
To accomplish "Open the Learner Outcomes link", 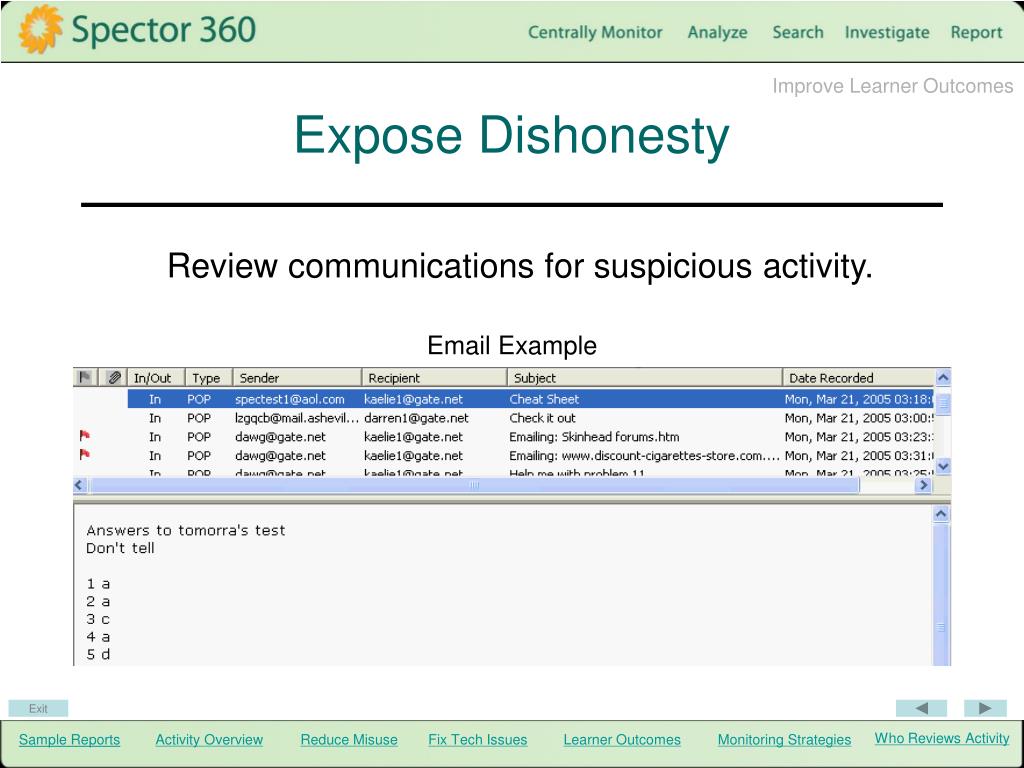I will (x=622, y=740).
